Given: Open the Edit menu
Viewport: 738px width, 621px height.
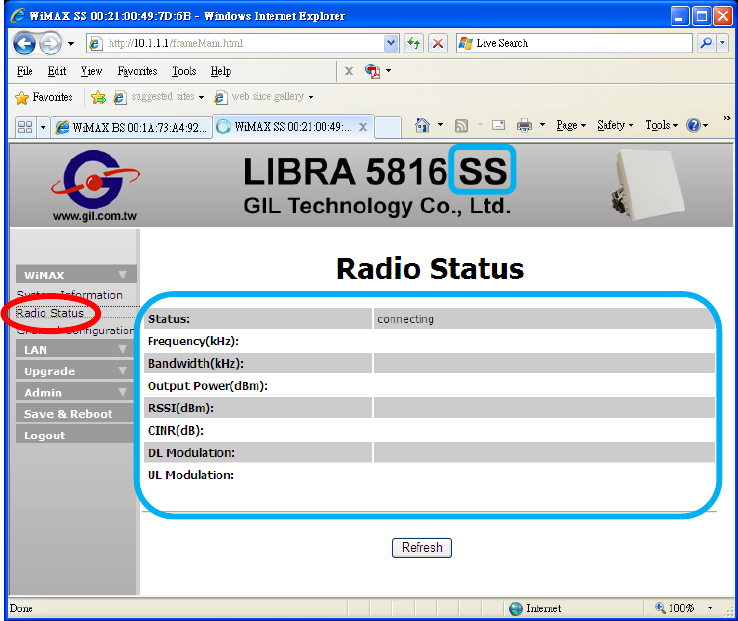Looking at the screenshot, I should pos(57,71).
